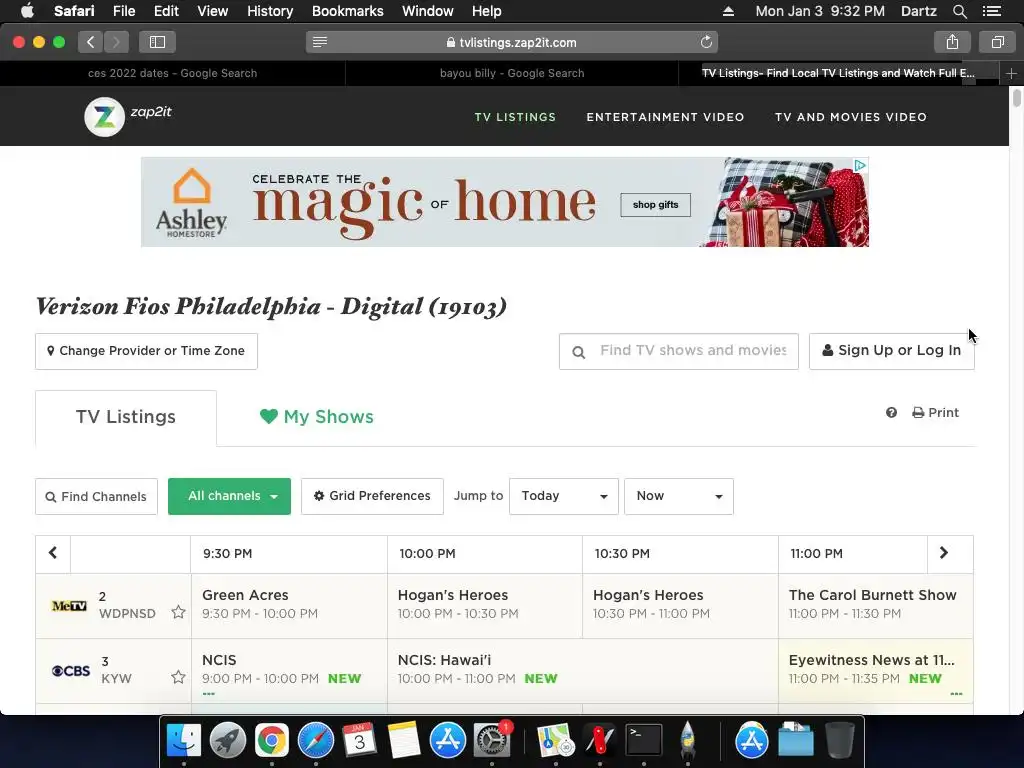This screenshot has width=1024, height=768.
Task: Open the help question mark icon
Action: pyautogui.click(x=891, y=413)
